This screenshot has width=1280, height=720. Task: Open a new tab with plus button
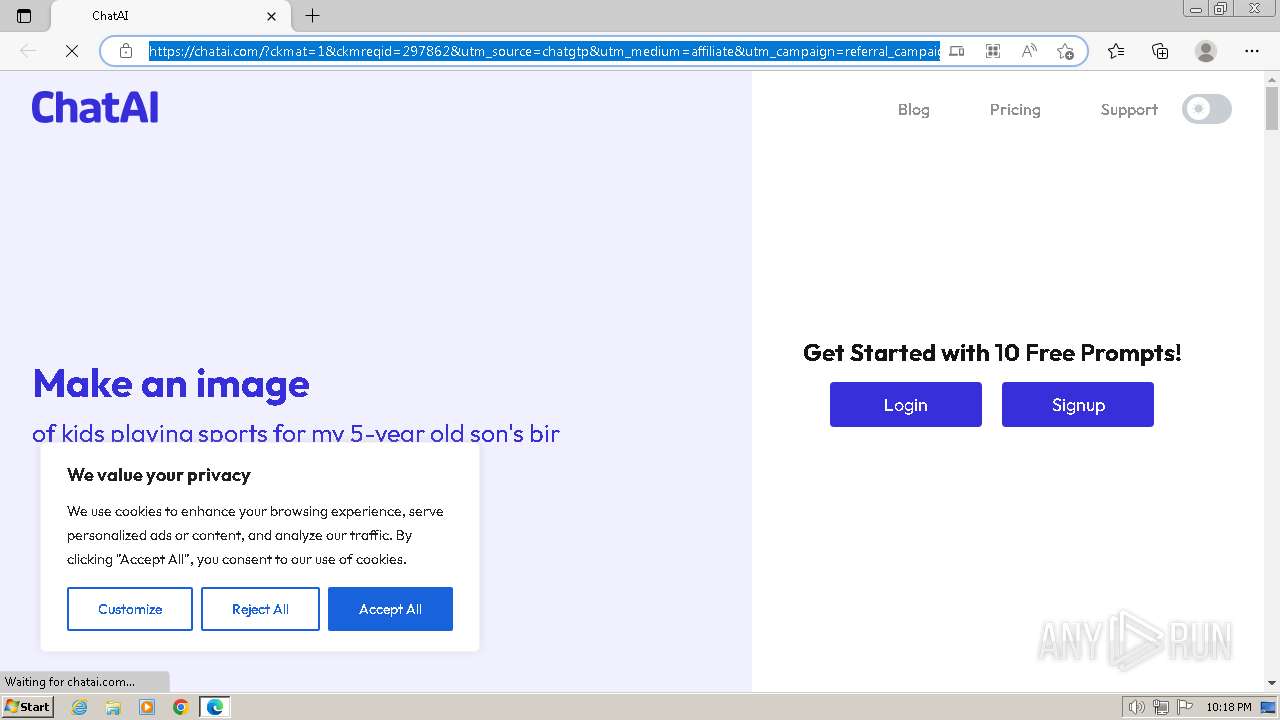(x=312, y=16)
